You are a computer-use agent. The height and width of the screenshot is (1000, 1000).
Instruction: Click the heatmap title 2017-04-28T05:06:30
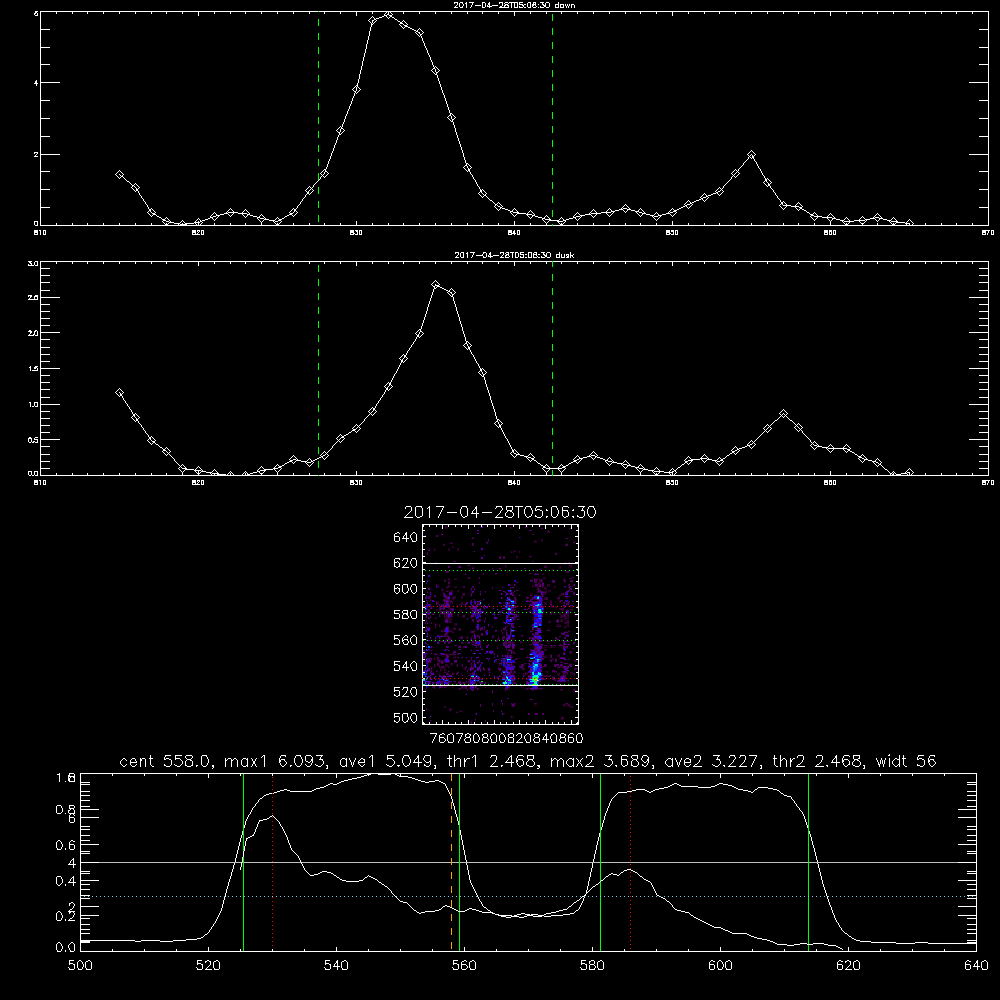(500, 512)
